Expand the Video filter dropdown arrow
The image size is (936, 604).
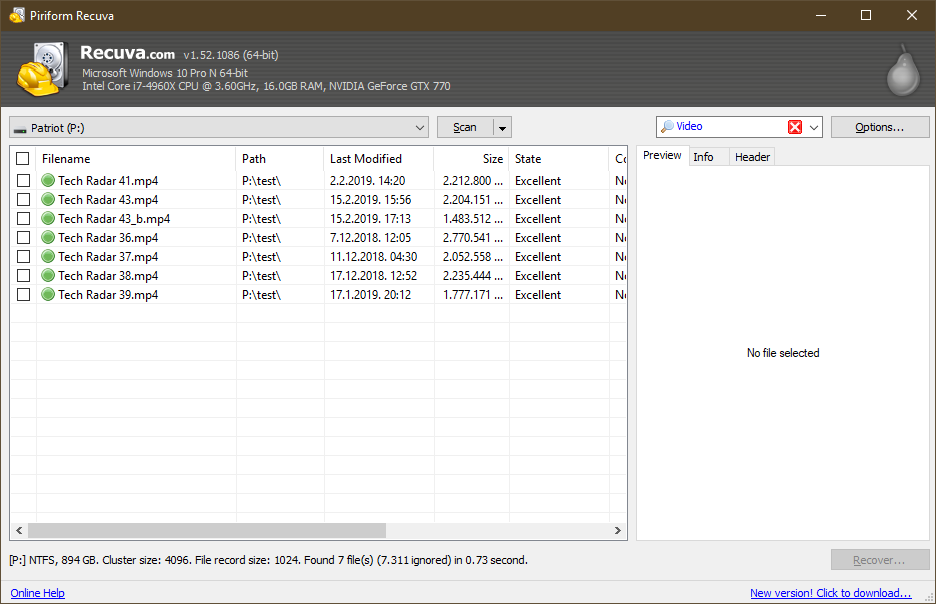pos(813,127)
